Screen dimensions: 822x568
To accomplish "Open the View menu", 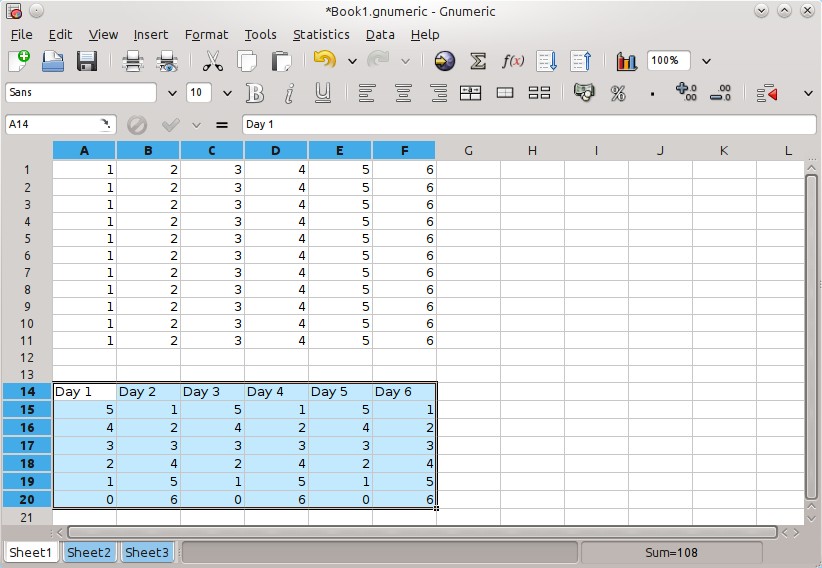I will [103, 35].
